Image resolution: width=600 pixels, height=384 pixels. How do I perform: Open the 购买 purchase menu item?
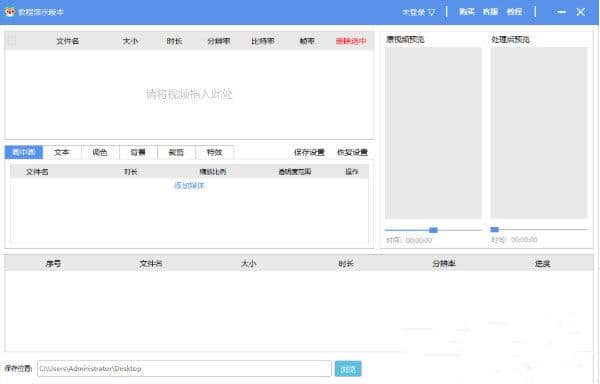(x=467, y=12)
